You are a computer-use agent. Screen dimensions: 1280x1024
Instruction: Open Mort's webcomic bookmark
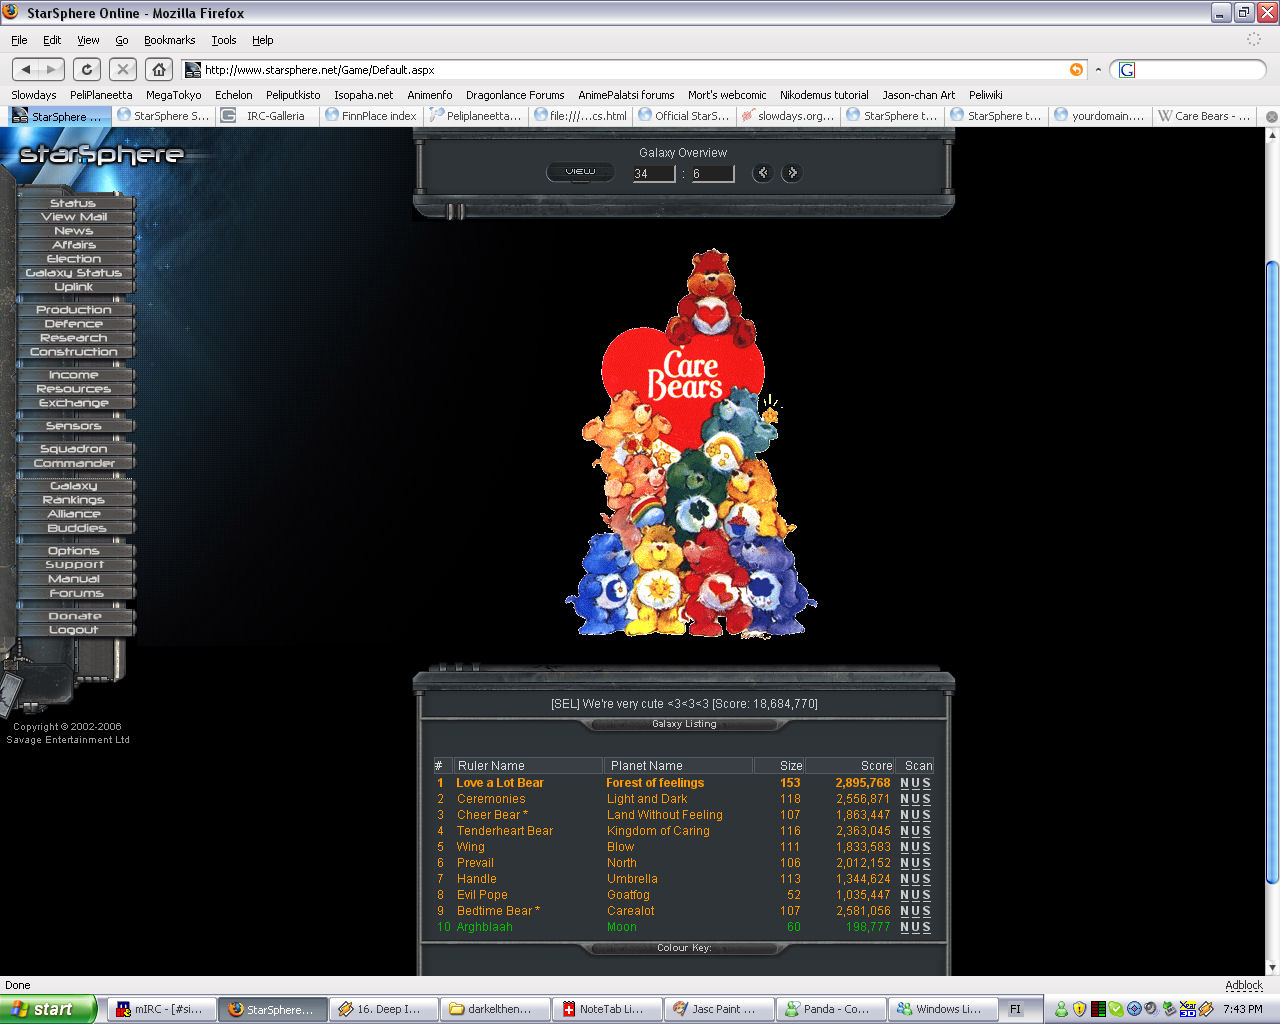pos(727,95)
